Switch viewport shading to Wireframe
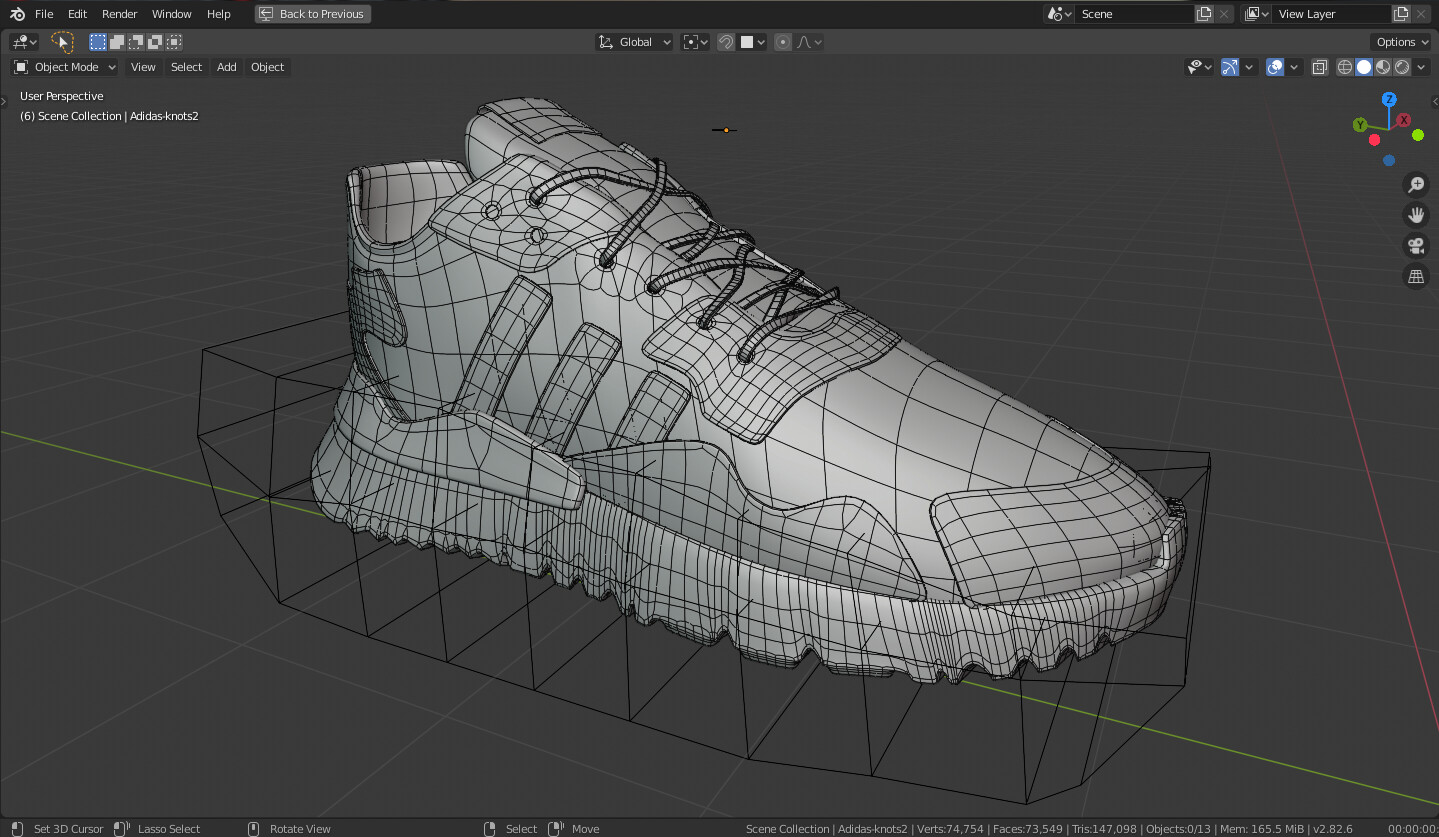The height and width of the screenshot is (837, 1439). point(1345,67)
